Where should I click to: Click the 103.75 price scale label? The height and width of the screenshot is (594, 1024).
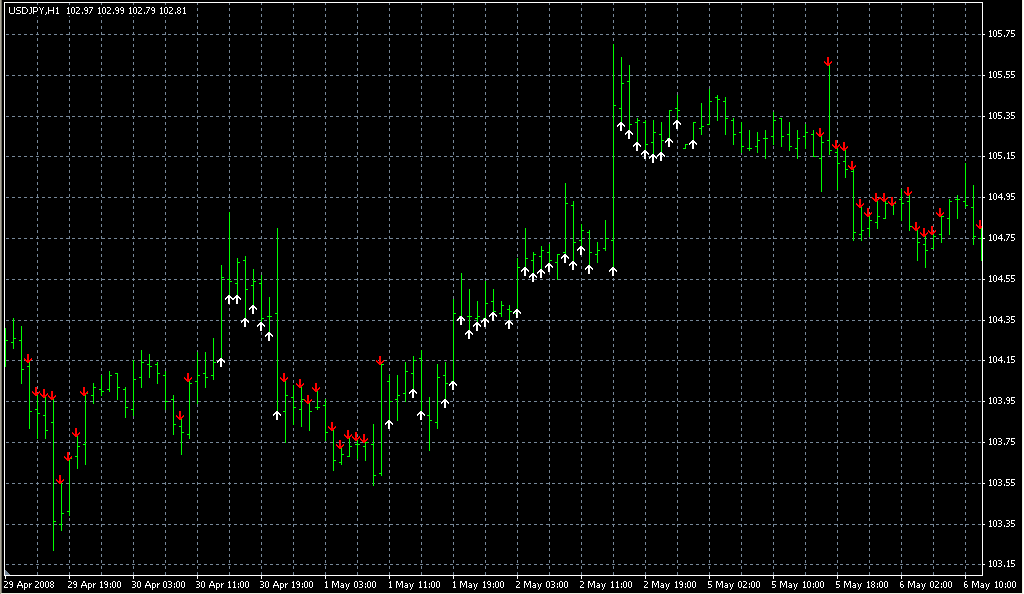pyautogui.click(x=1001, y=442)
